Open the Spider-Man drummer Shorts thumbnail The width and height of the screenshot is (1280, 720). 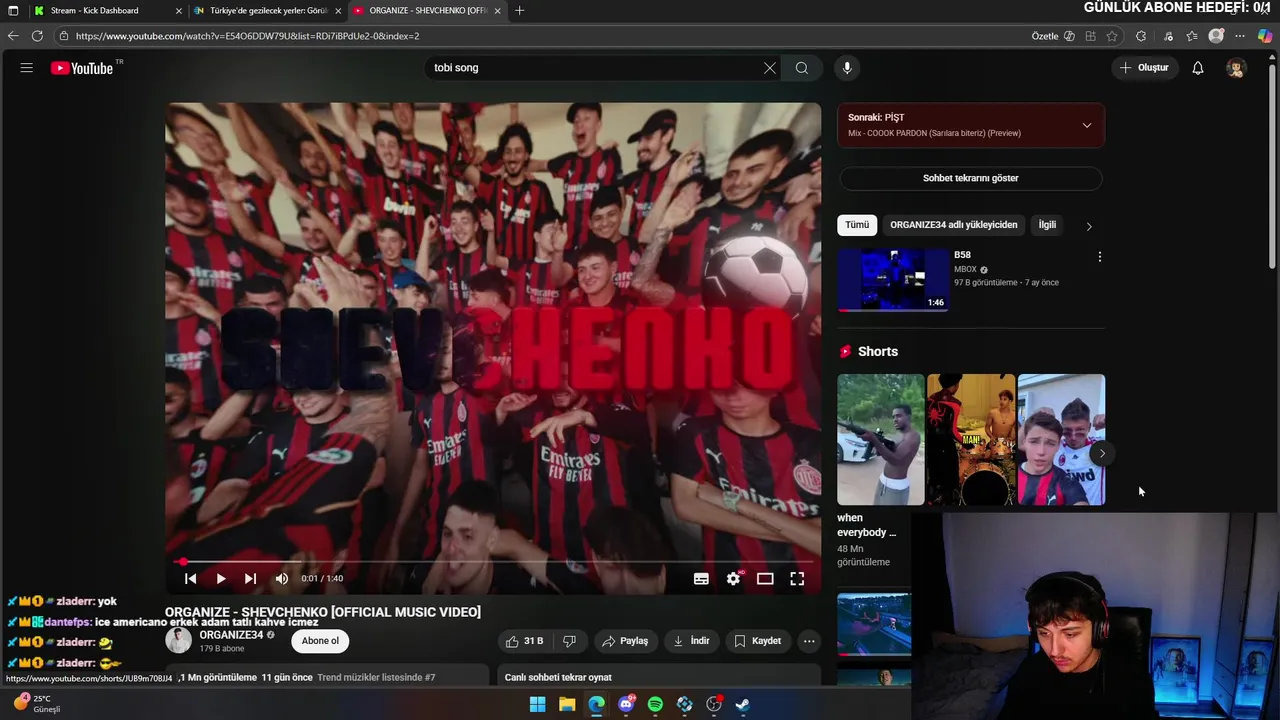971,440
